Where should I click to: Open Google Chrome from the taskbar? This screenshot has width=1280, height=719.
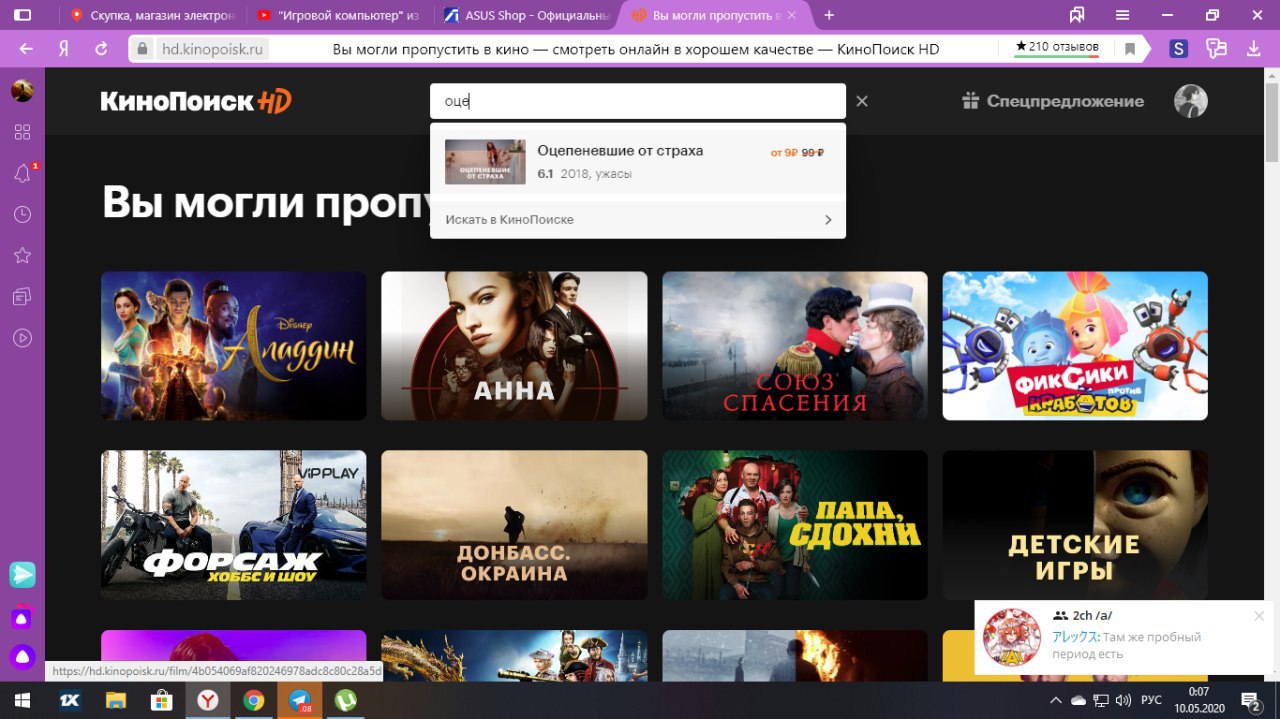point(254,700)
